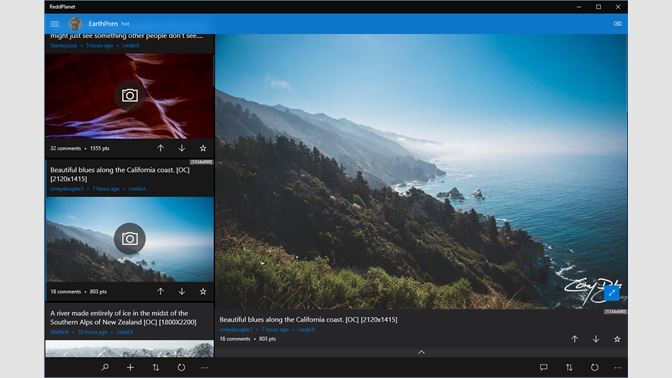Viewport: 672px width, 378px height.
Task: Open sort options in list bottom bar
Action: [156, 367]
